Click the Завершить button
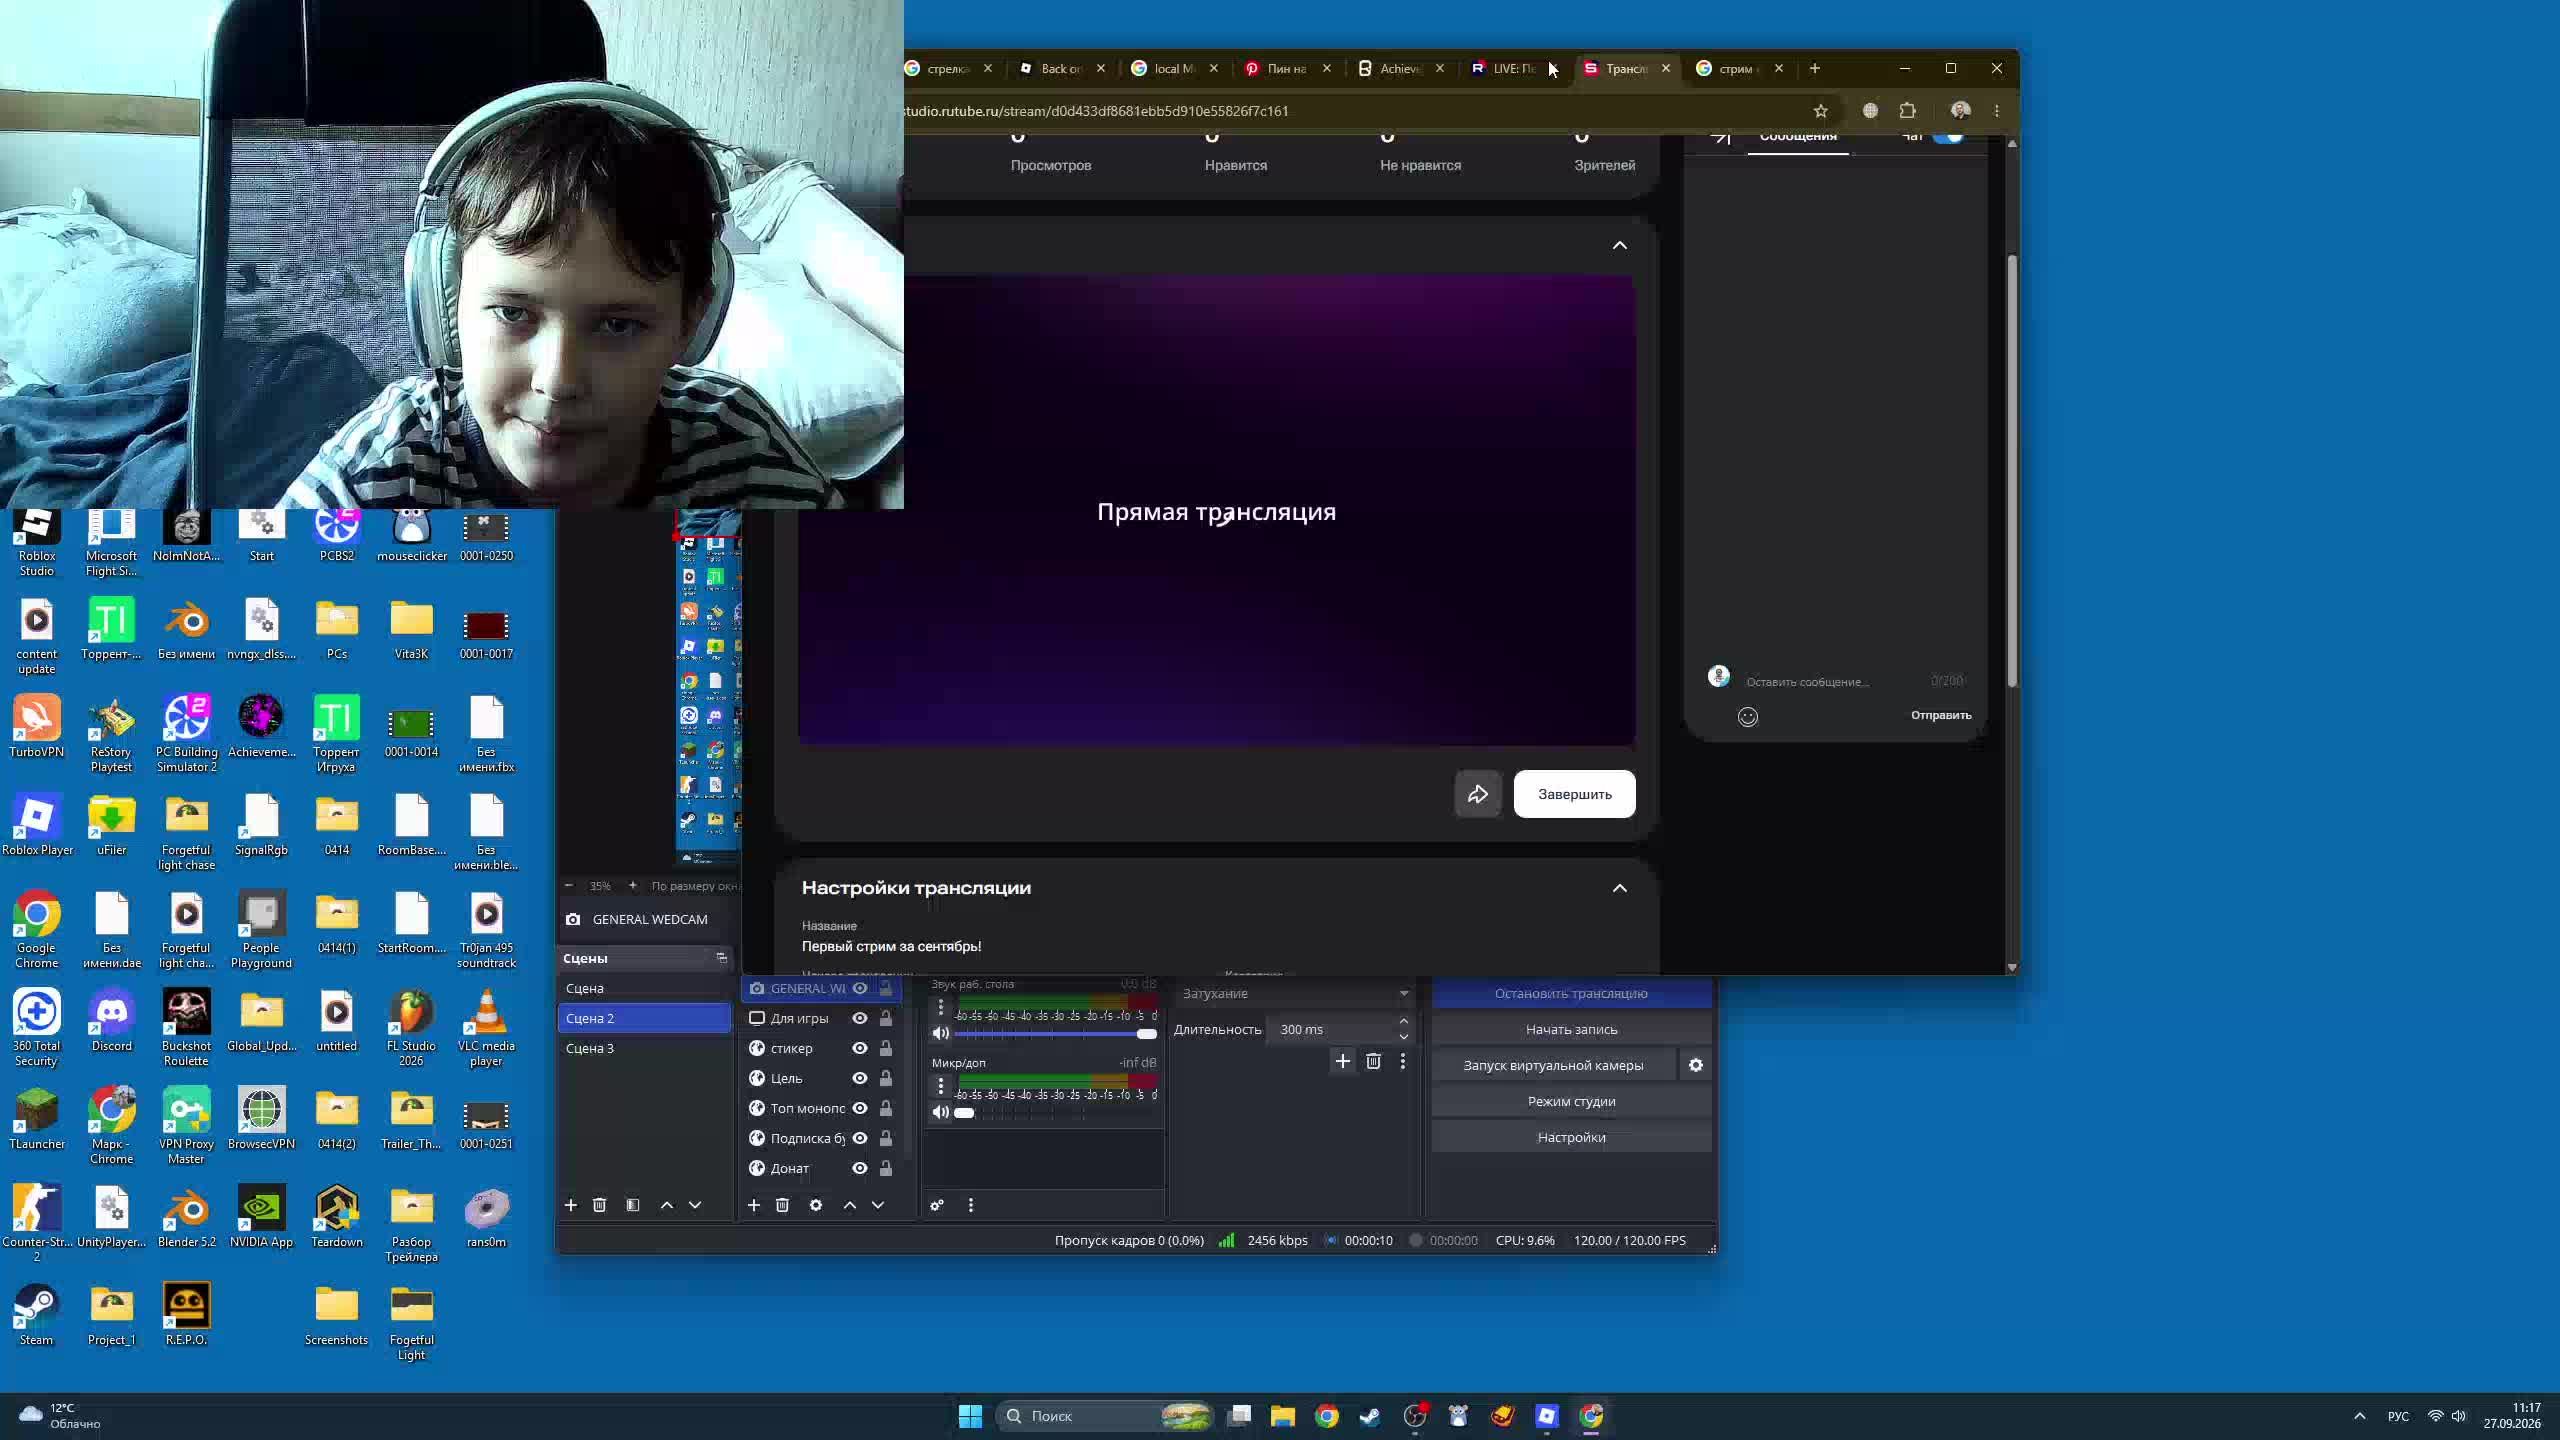The width and height of the screenshot is (2560, 1440). pyautogui.click(x=1575, y=794)
